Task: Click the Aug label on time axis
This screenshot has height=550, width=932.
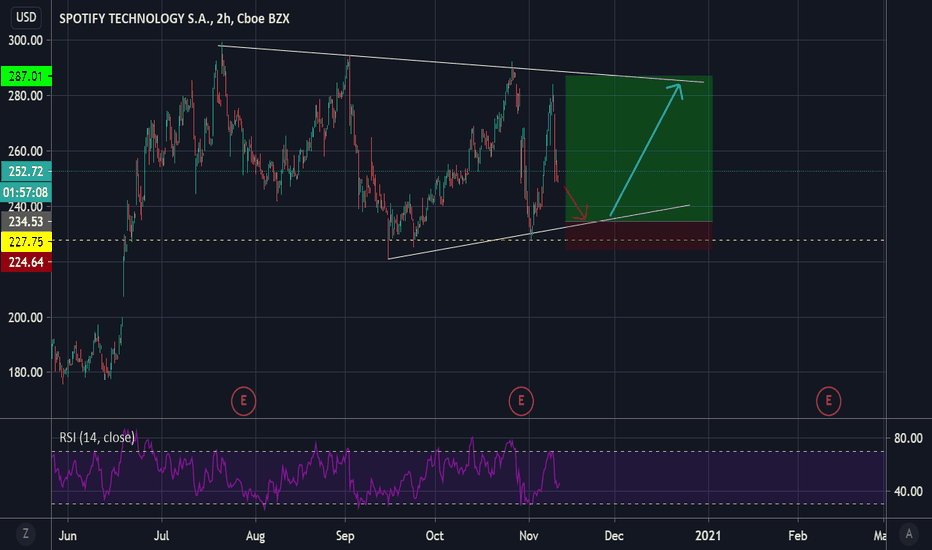Action: 255,536
